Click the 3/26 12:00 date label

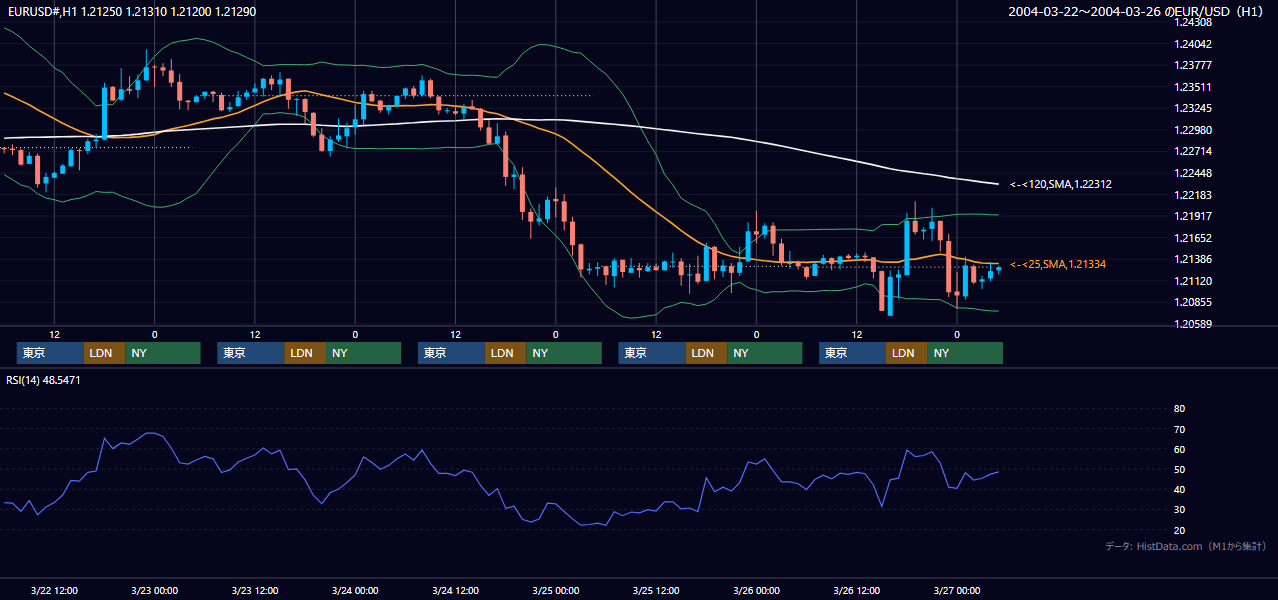pyautogui.click(x=856, y=590)
